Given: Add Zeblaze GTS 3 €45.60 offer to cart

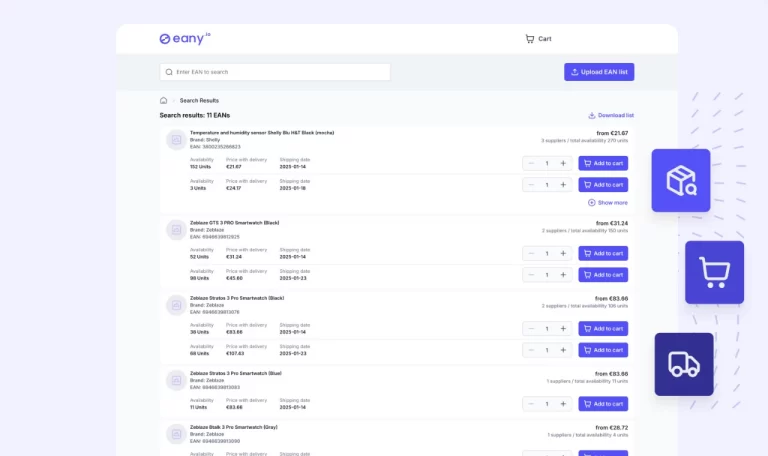Looking at the screenshot, I should (x=603, y=275).
